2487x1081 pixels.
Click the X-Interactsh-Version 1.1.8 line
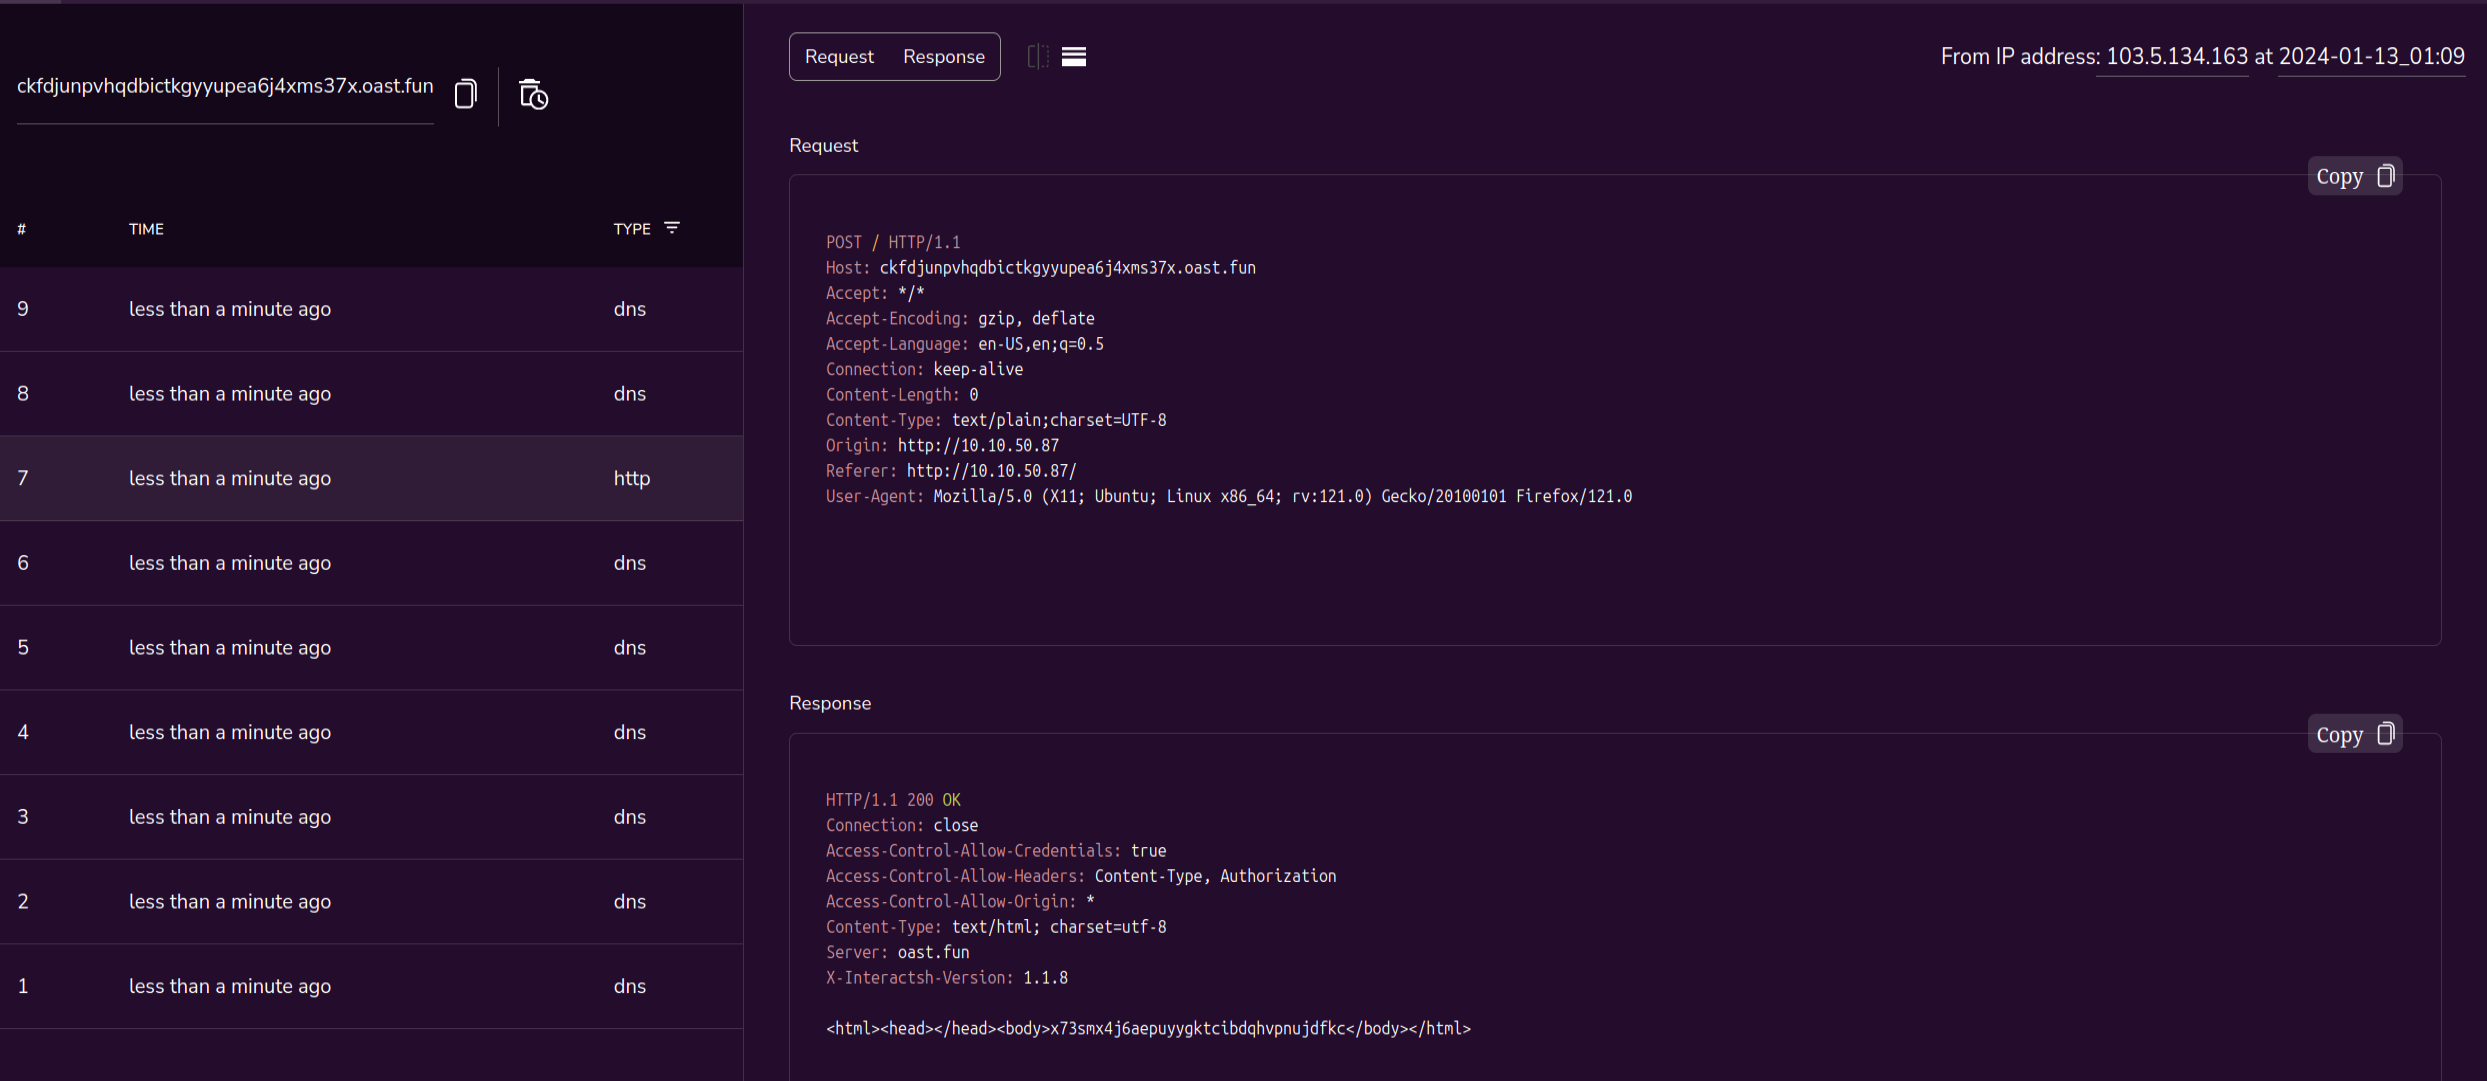947,978
